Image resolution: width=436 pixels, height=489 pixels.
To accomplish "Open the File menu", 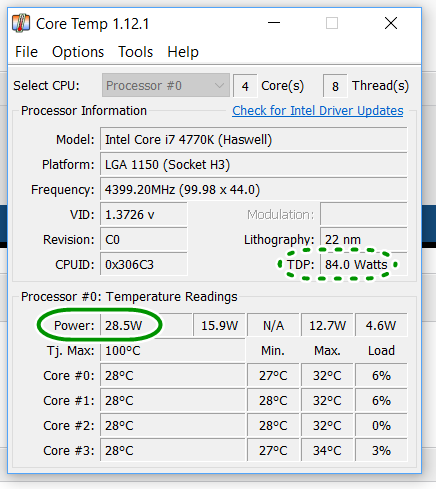I will [26, 52].
